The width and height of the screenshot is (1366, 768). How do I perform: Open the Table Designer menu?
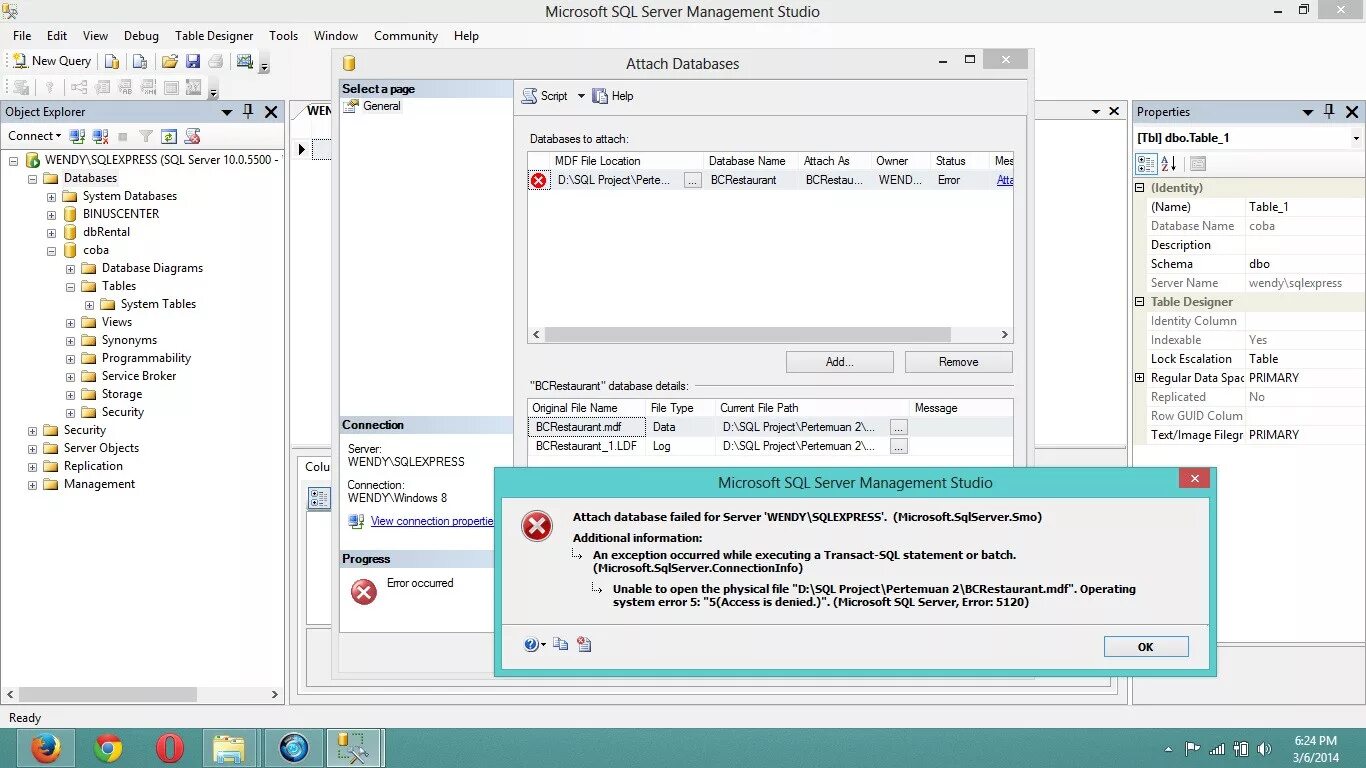pos(214,35)
